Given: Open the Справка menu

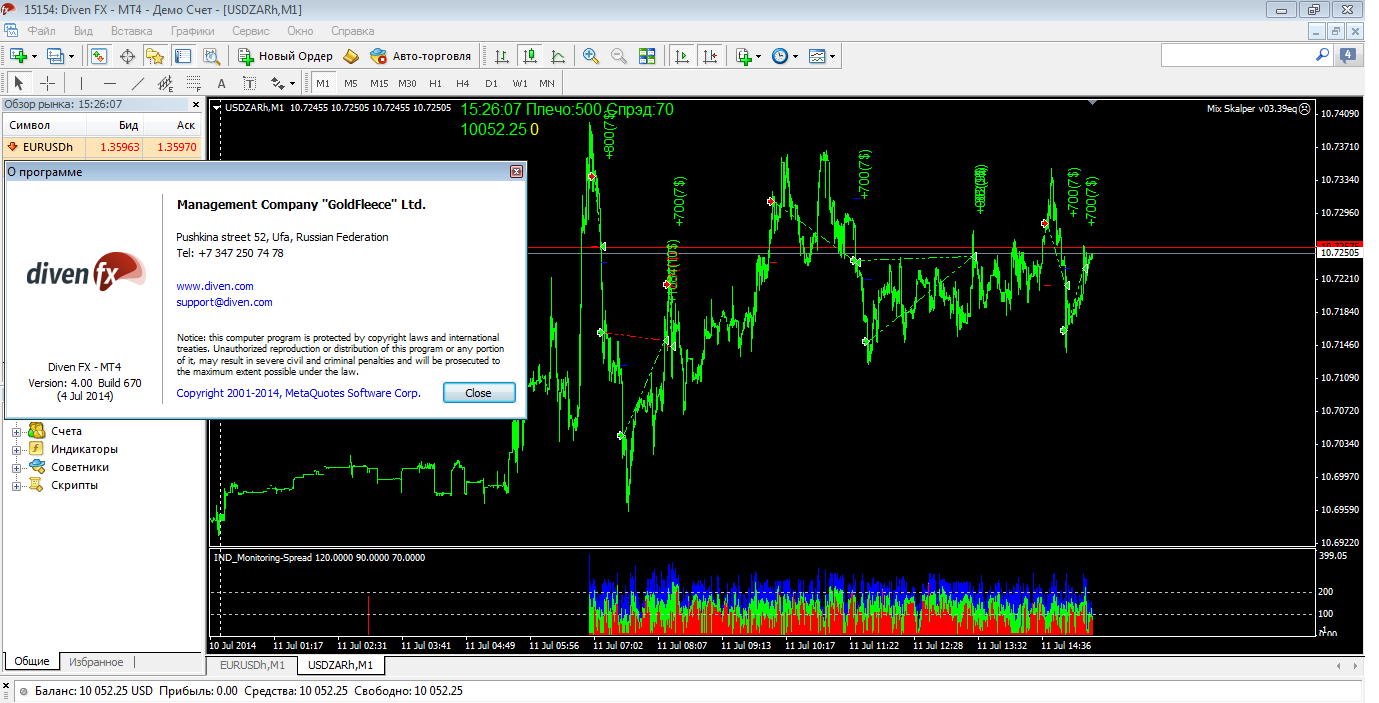Looking at the screenshot, I should [352, 31].
